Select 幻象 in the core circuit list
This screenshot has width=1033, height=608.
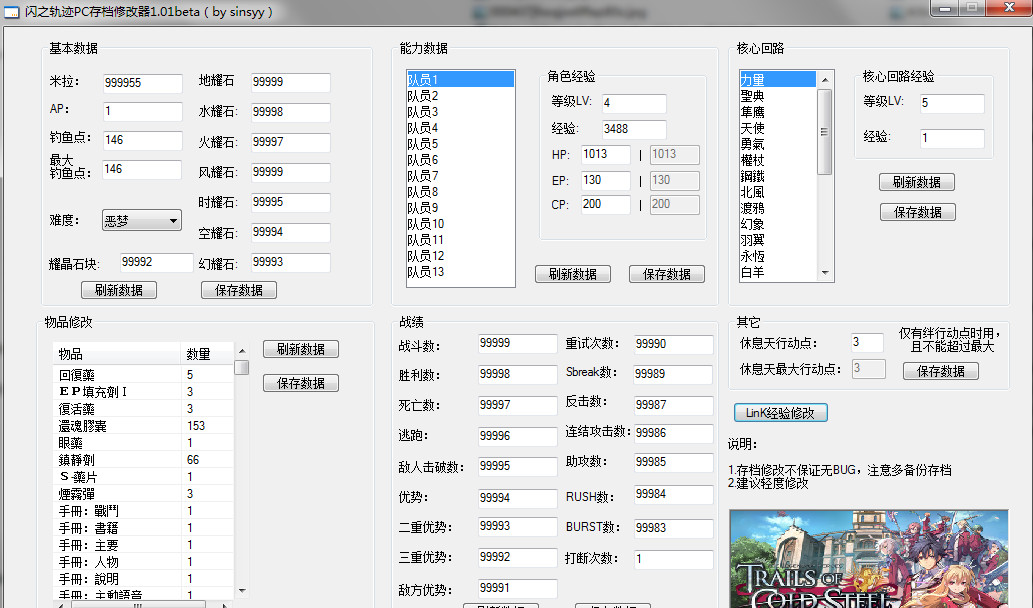(777, 225)
